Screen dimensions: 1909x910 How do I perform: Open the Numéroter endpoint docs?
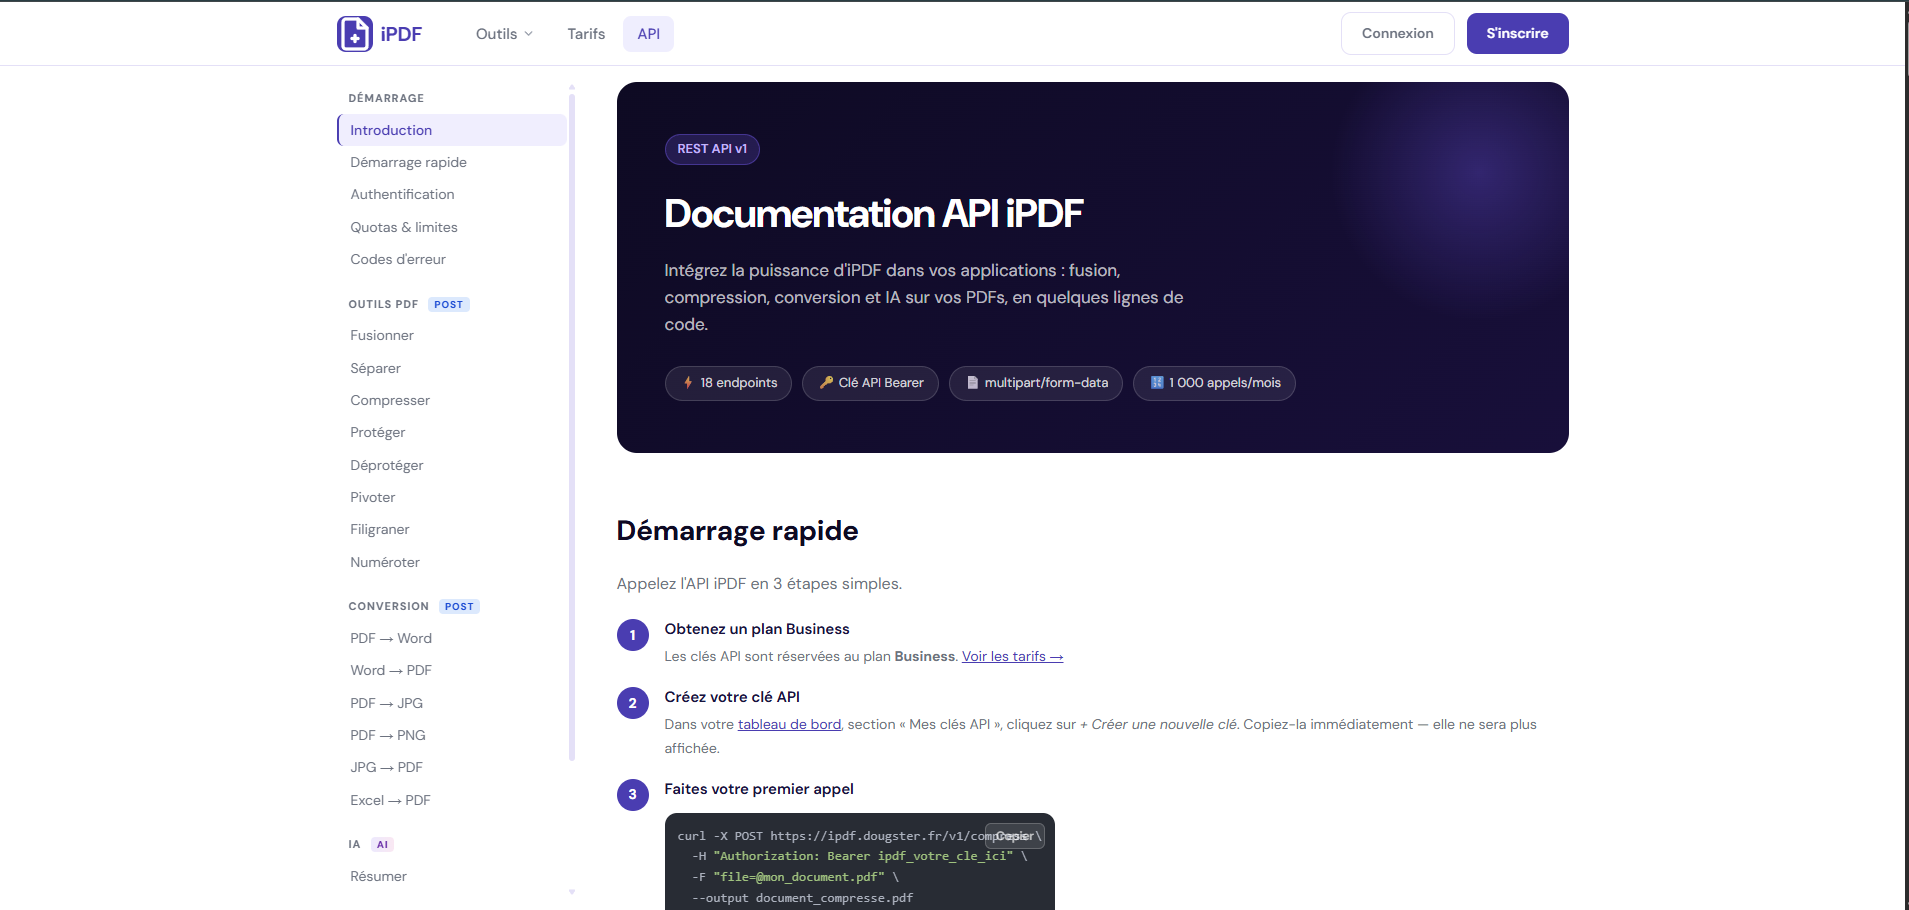[x=385, y=562]
